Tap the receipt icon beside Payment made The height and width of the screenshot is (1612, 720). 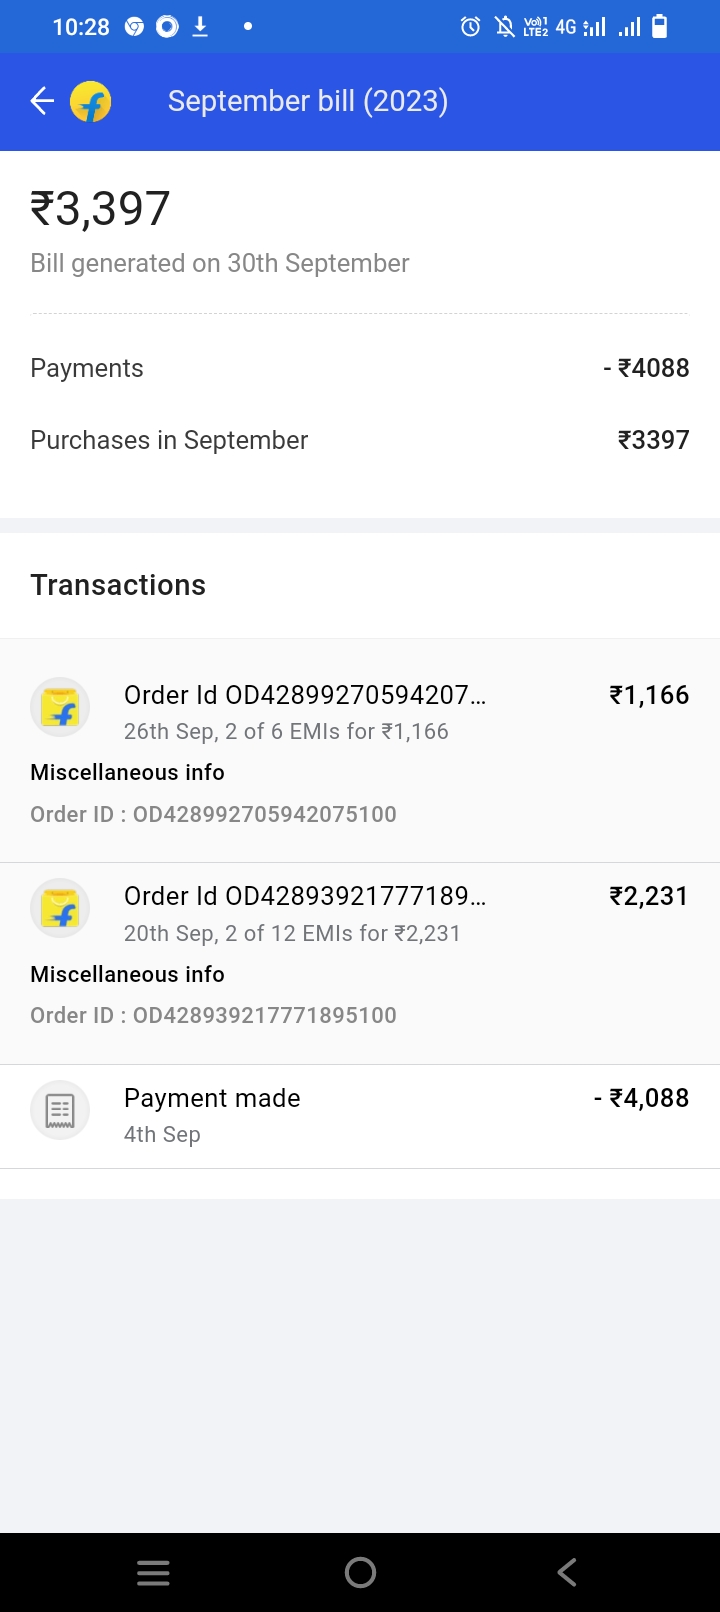[60, 1110]
